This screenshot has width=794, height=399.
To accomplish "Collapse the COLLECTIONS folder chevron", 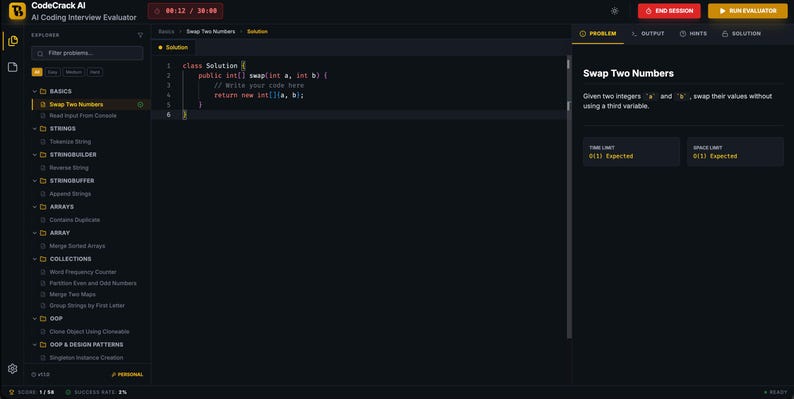I will pyautogui.click(x=35, y=259).
